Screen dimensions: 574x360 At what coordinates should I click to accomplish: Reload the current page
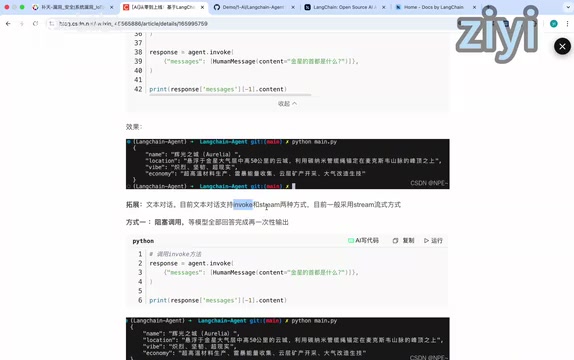point(35,24)
